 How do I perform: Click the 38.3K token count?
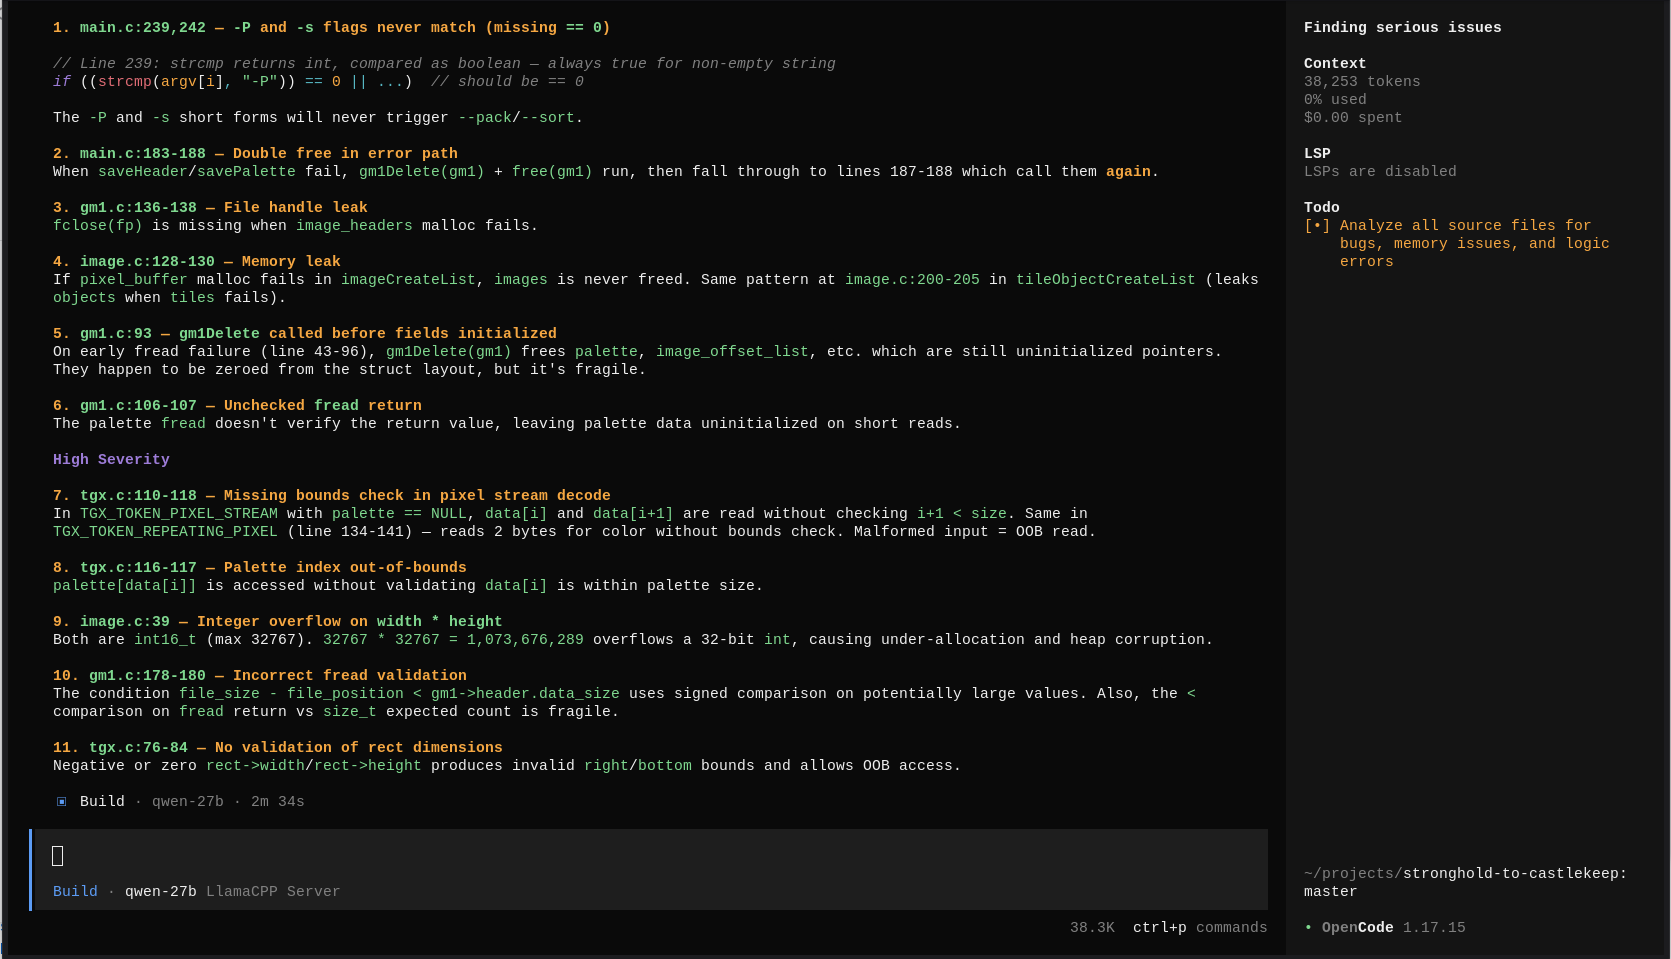coord(1092,928)
